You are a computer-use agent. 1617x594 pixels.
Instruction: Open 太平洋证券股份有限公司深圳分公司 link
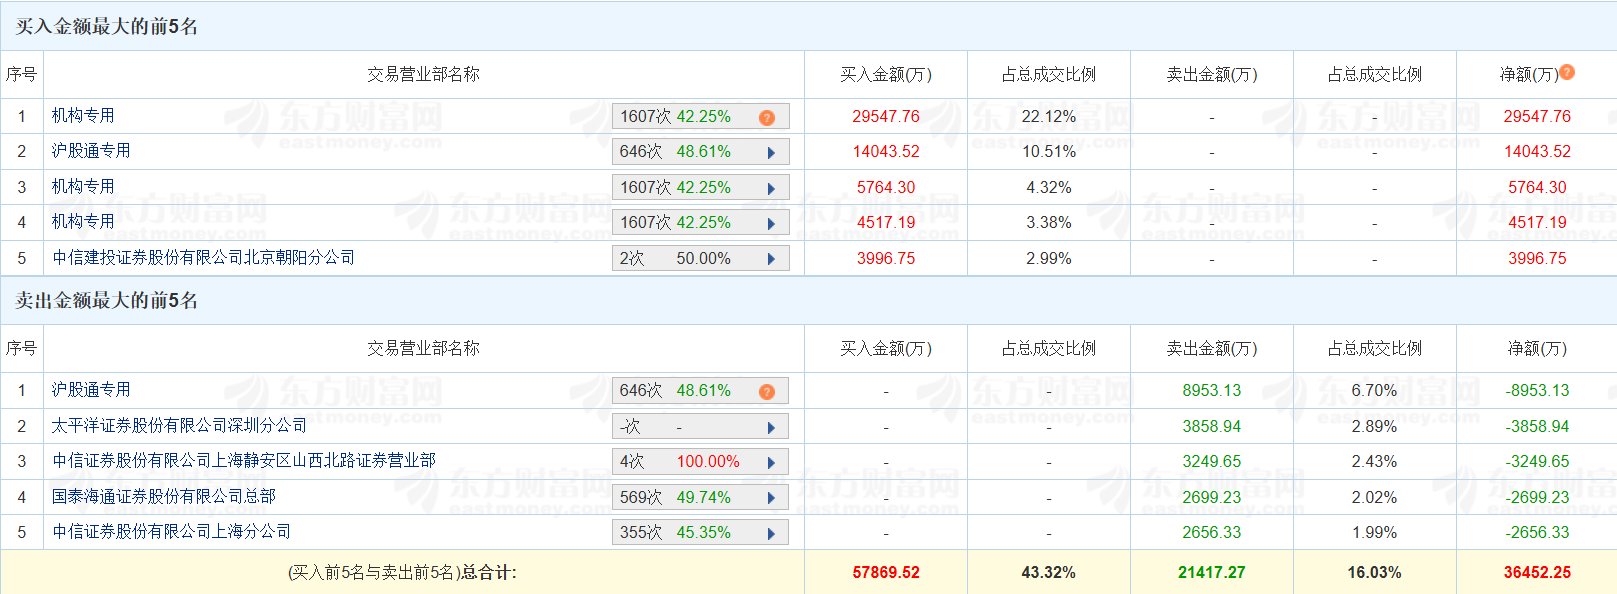click(x=179, y=426)
